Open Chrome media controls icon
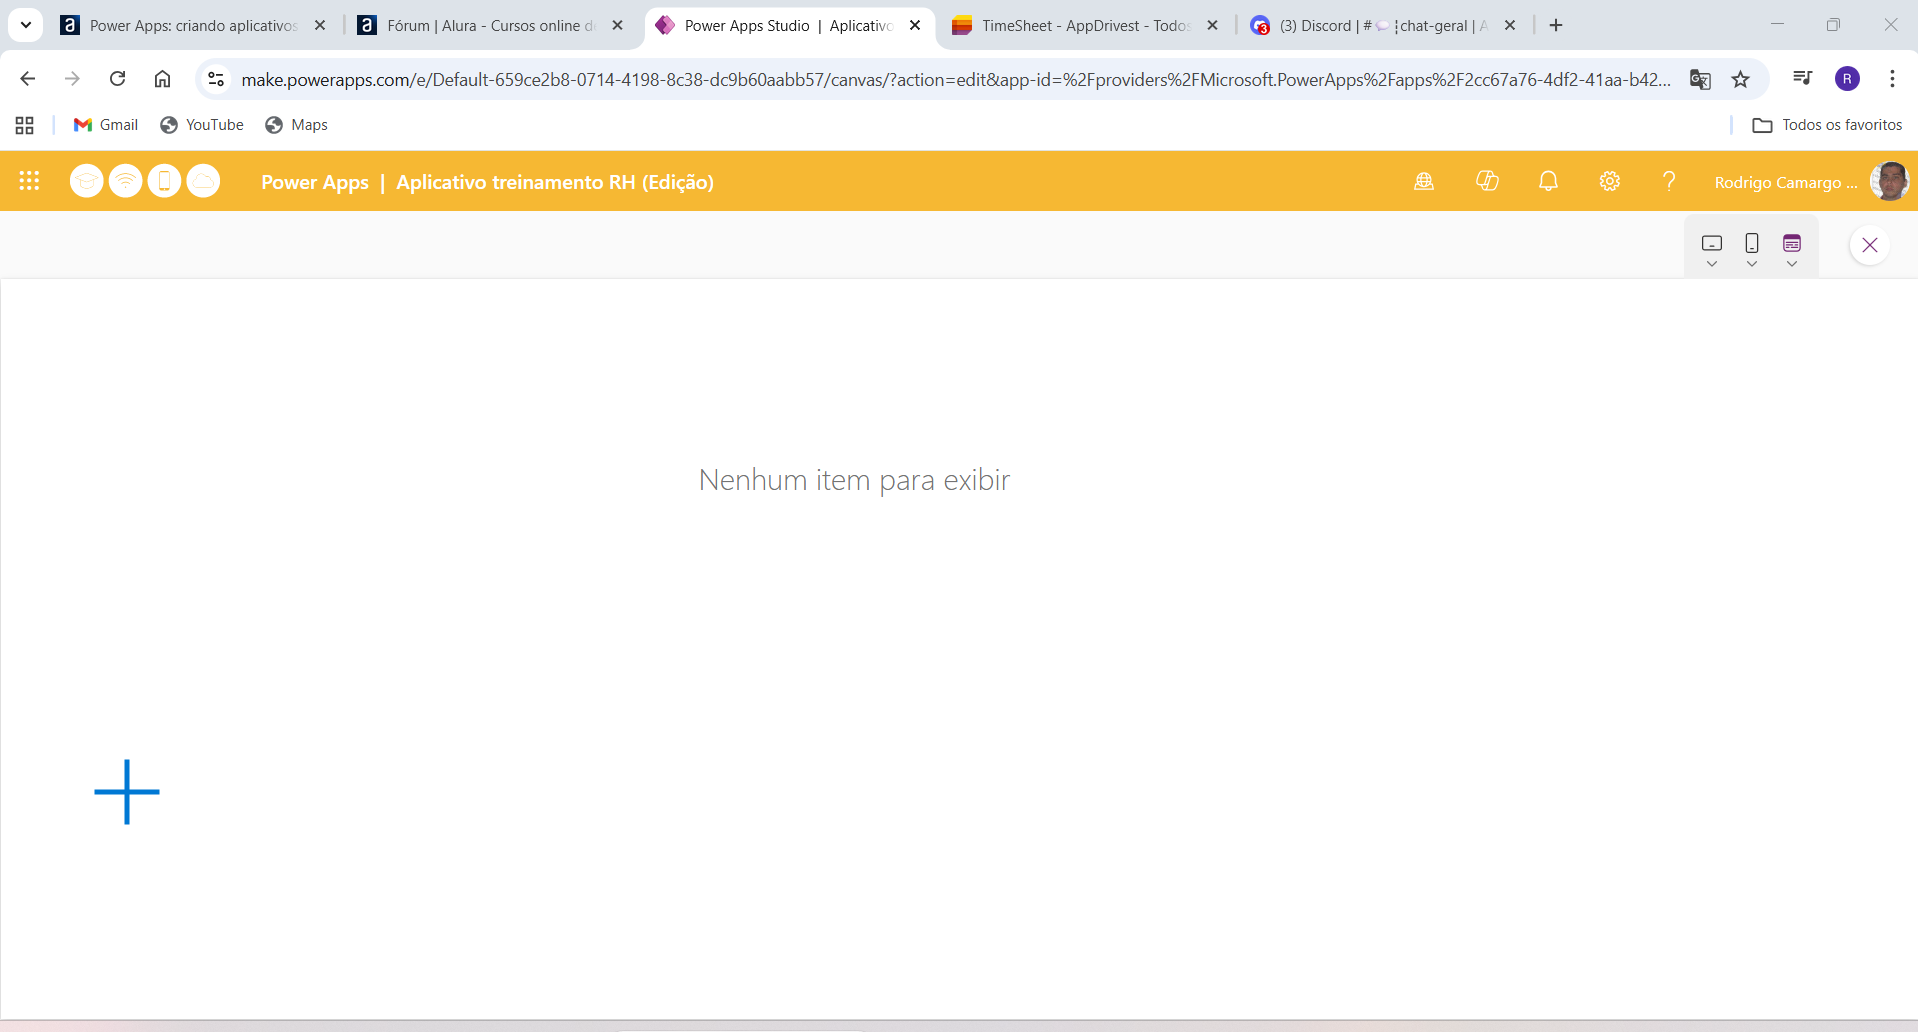 (x=1802, y=79)
